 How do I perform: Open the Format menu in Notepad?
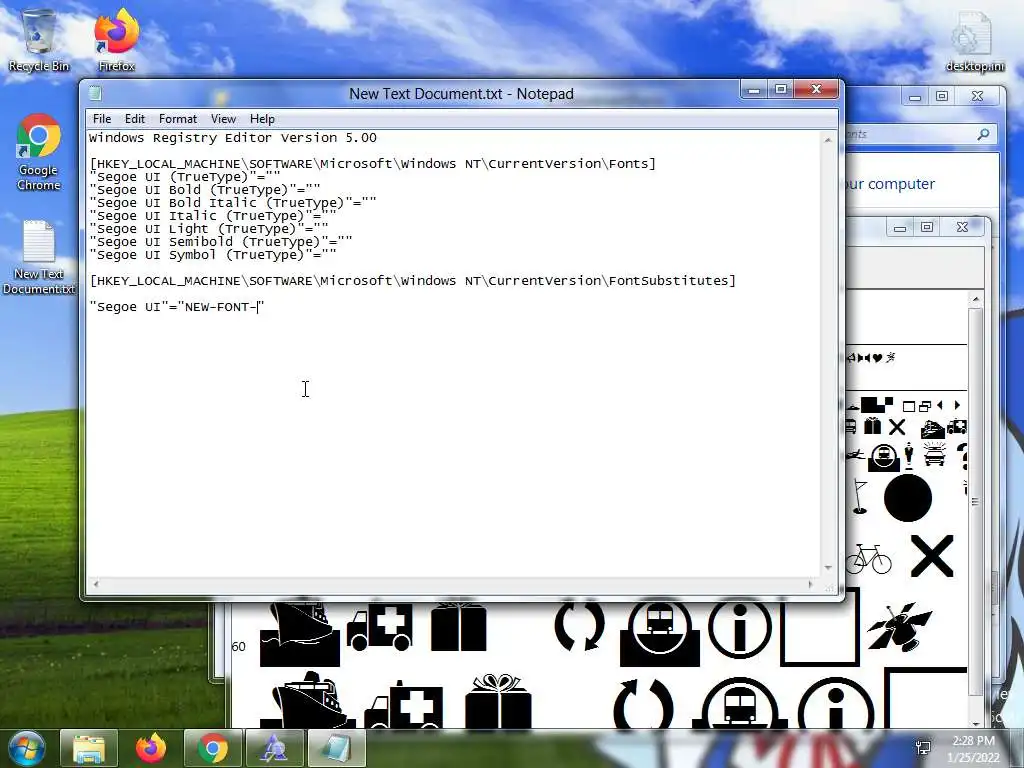click(x=178, y=119)
